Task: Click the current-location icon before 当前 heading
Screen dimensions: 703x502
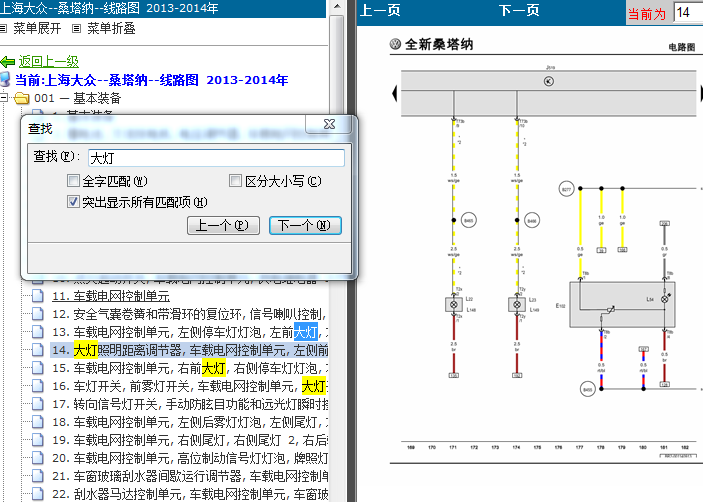Action: [5, 80]
